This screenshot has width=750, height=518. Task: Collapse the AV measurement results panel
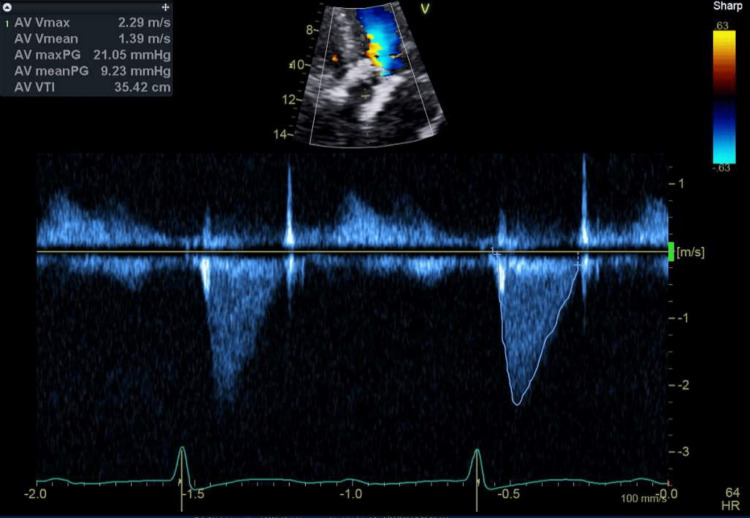click(x=8, y=7)
